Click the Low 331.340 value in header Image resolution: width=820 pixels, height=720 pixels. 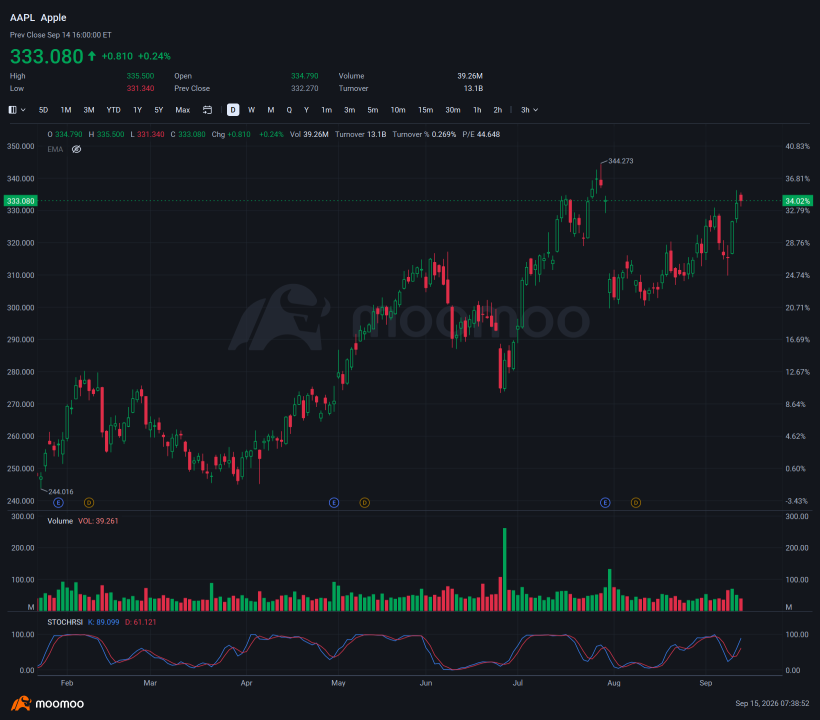[x=140, y=88]
